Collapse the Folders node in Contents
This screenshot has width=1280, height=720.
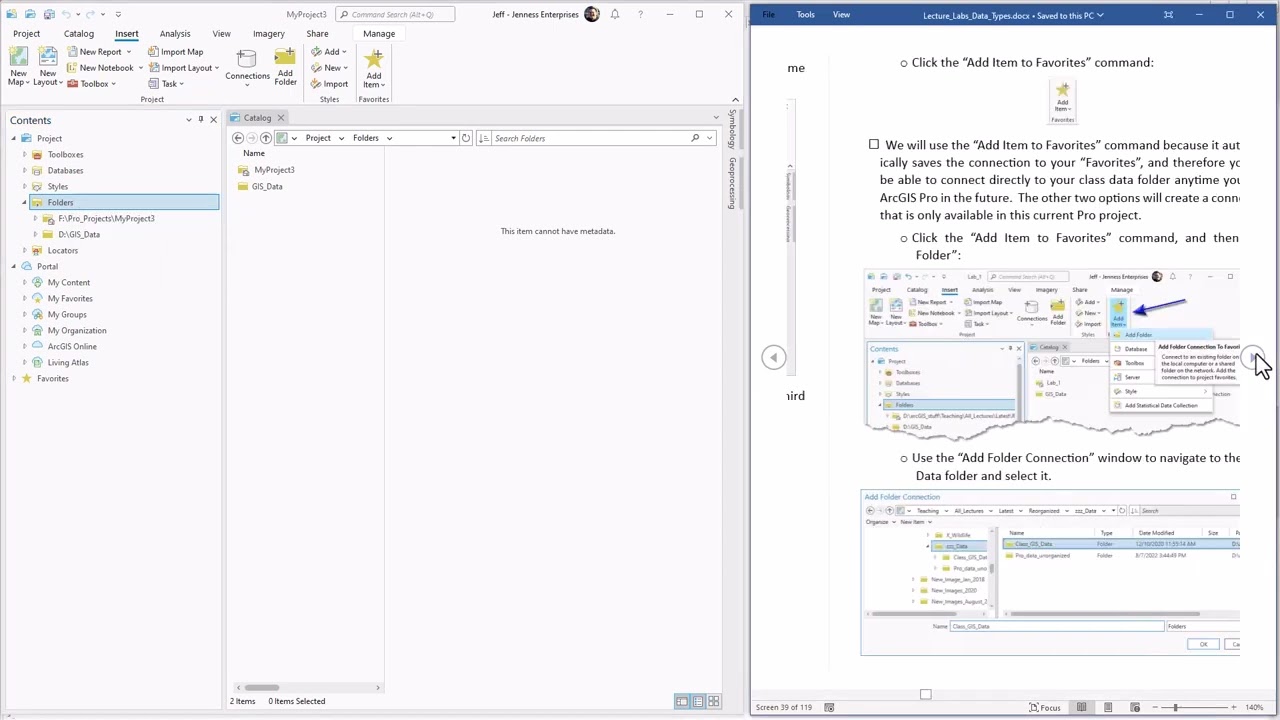(x=25, y=202)
